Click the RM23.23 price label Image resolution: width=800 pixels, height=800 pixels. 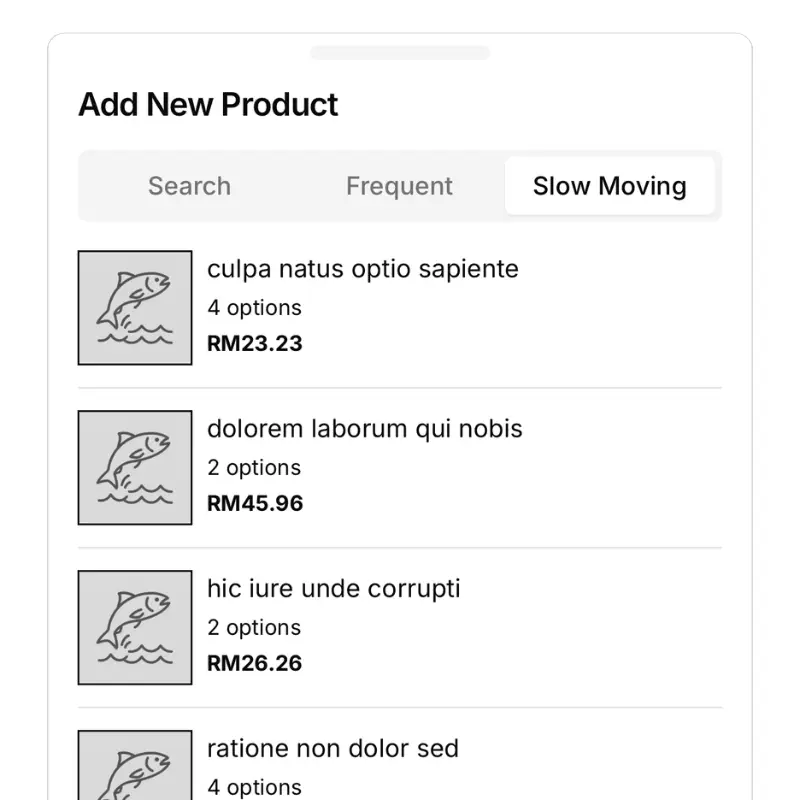pyautogui.click(x=255, y=343)
